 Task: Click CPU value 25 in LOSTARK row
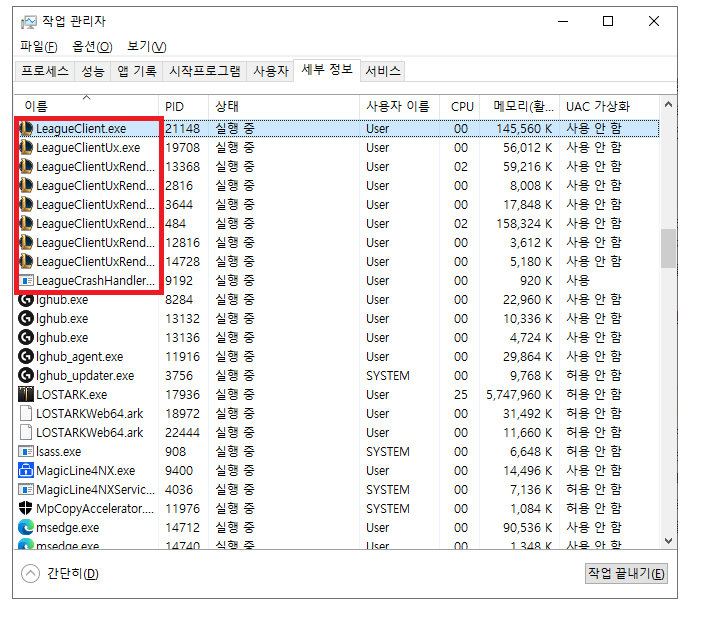pyautogui.click(x=461, y=395)
